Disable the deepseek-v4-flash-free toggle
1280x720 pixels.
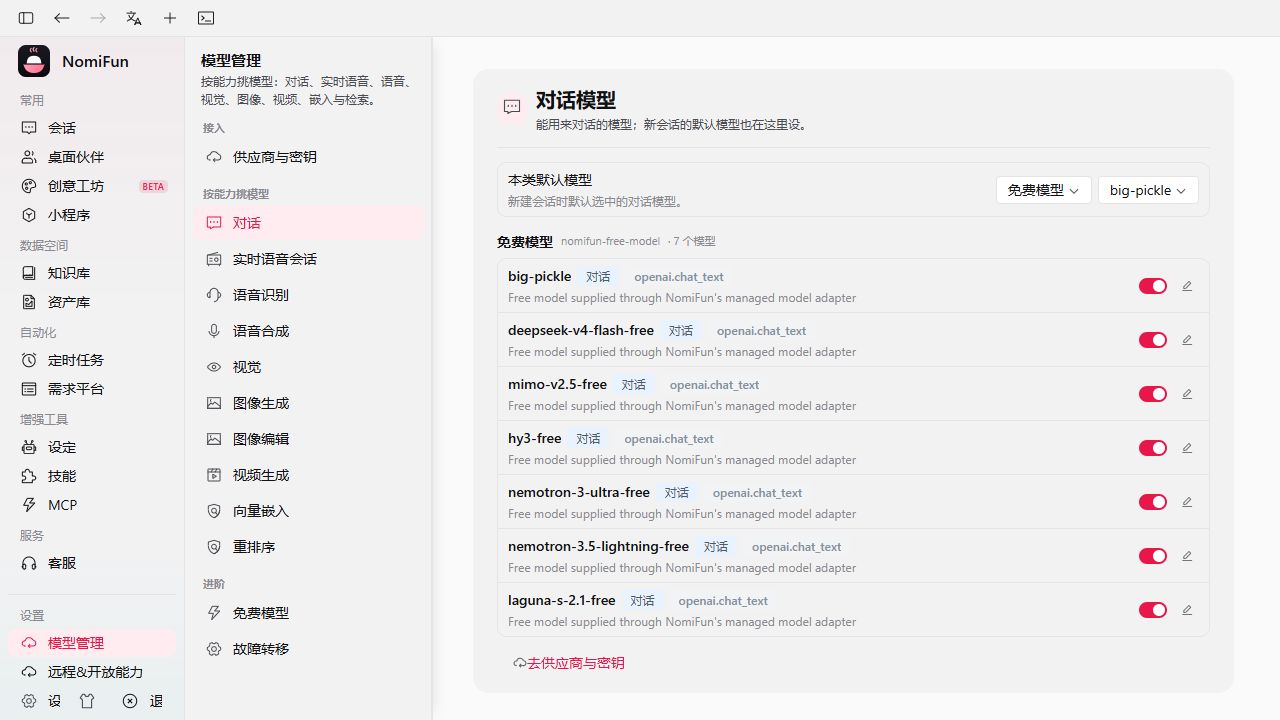click(1153, 340)
